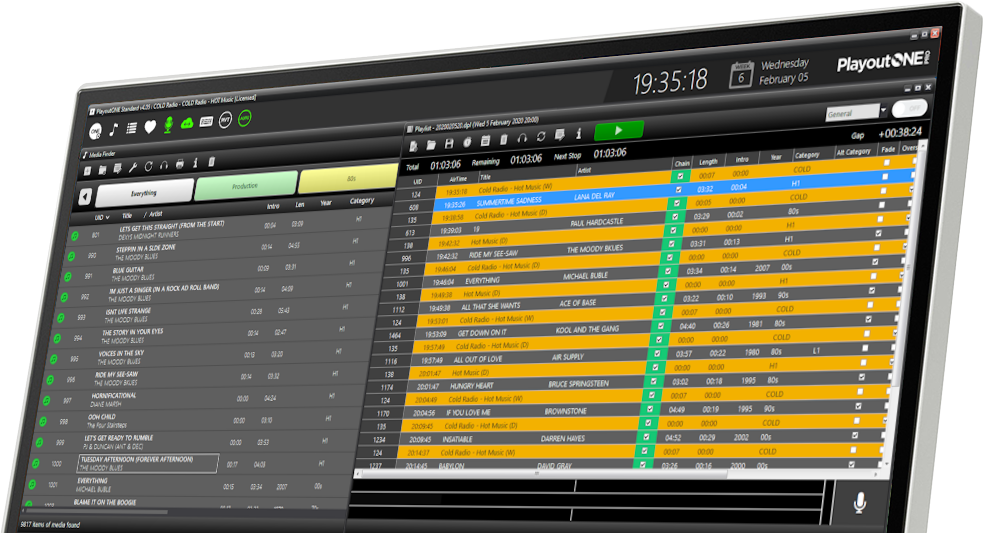Click the green circled Auto icon
This screenshot has width=983, height=533.
tap(244, 118)
